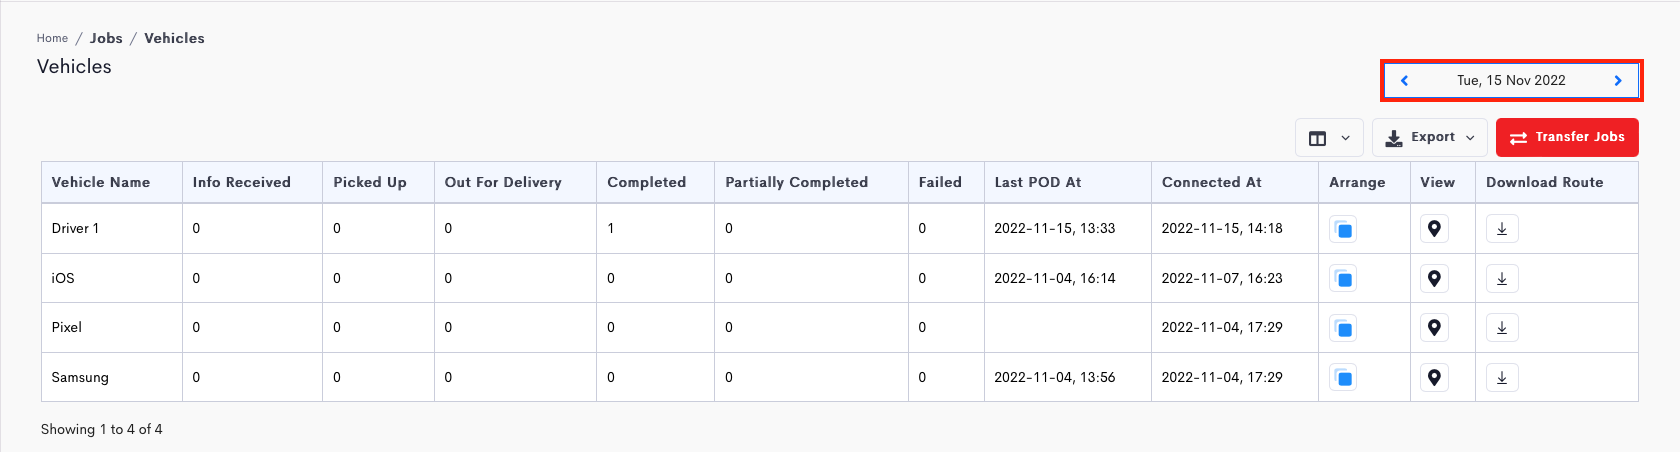Click the Arrange icon for Driver 1
Viewport: 1680px width, 452px height.
click(x=1343, y=229)
